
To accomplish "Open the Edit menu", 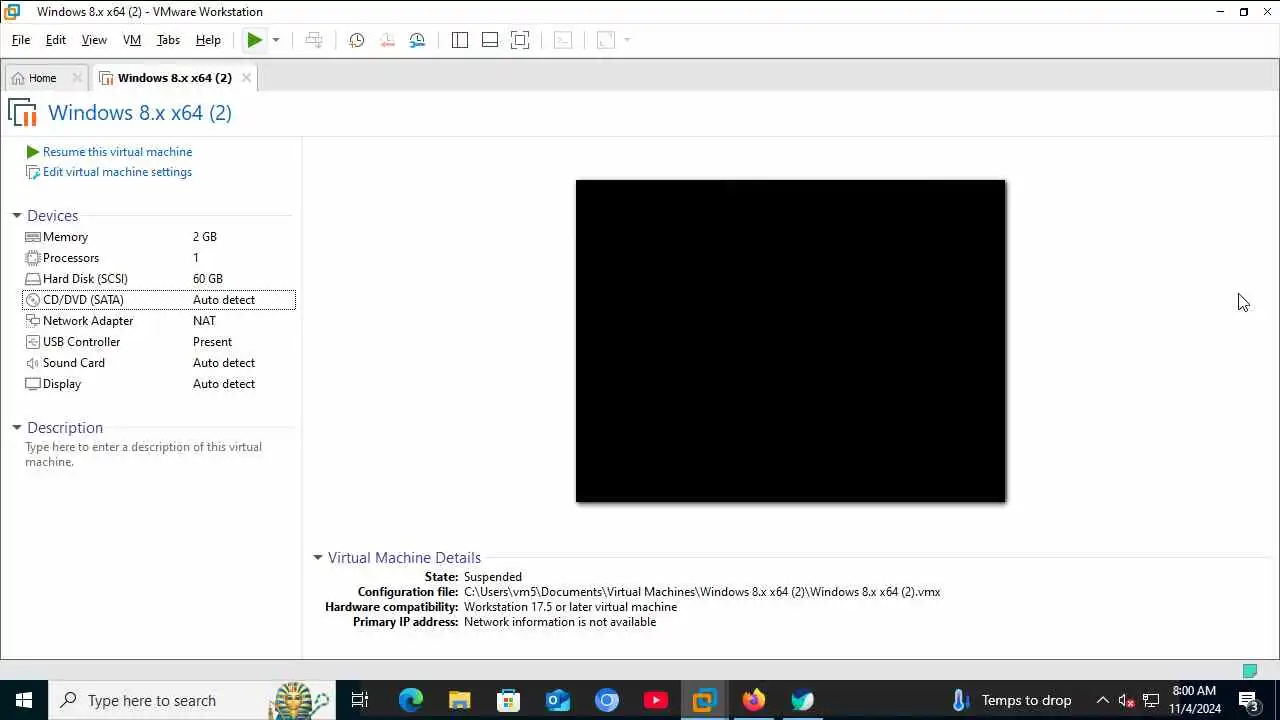I will [x=56, y=40].
